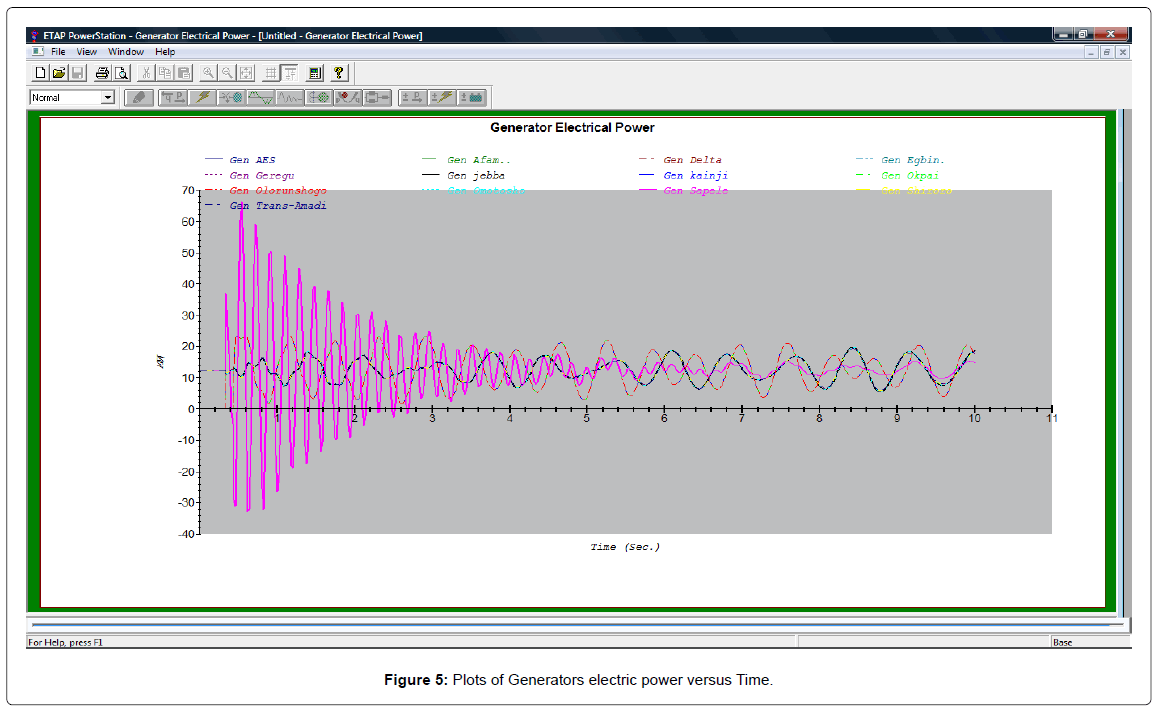Click the 'Gen Trans-Amadi' legend entry

point(266,206)
